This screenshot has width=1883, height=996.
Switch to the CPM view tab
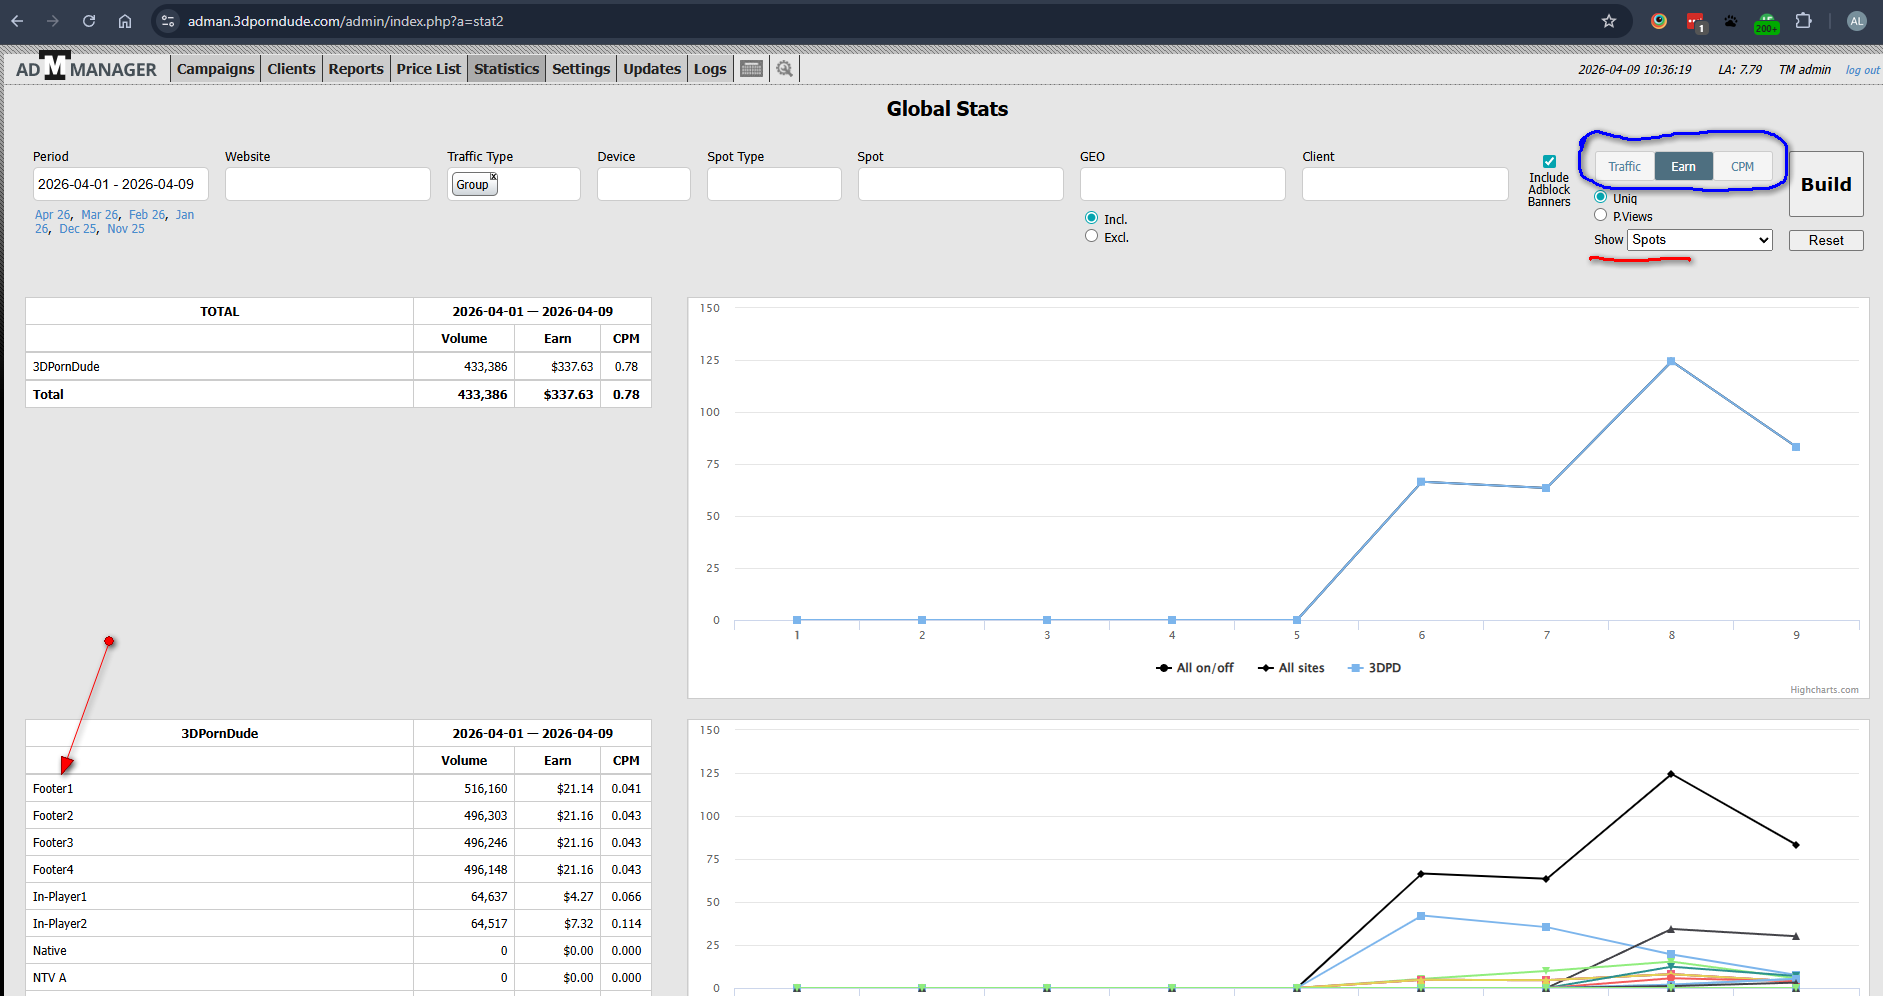pos(1742,167)
